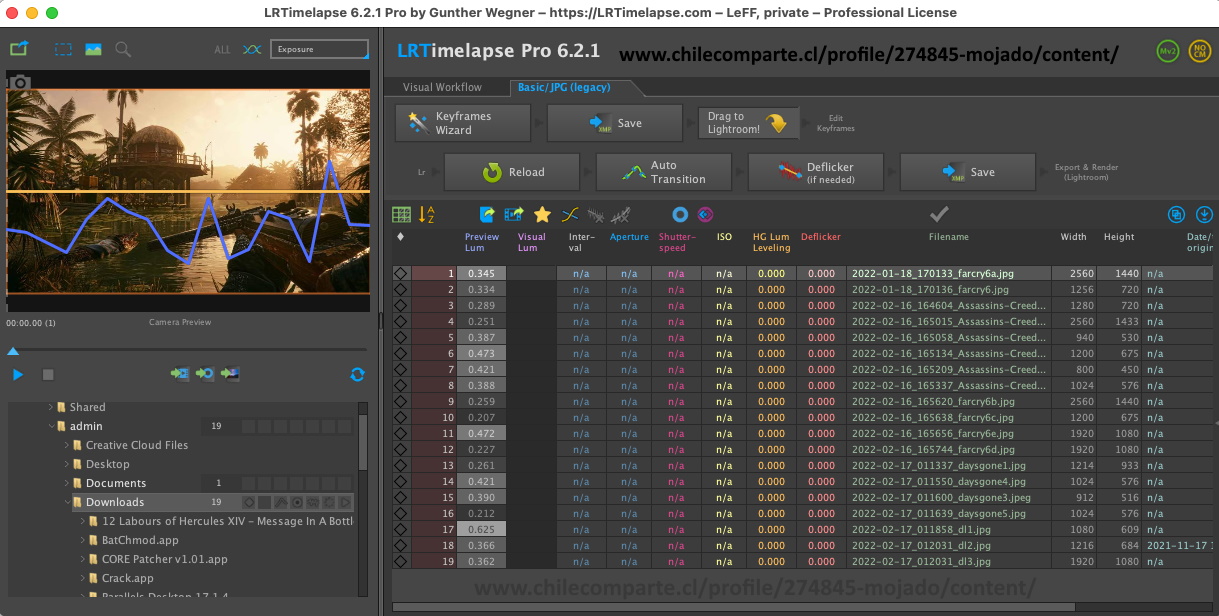The width and height of the screenshot is (1219, 616).
Task: Expand the BatChmod.app folder
Action: click(x=83, y=540)
